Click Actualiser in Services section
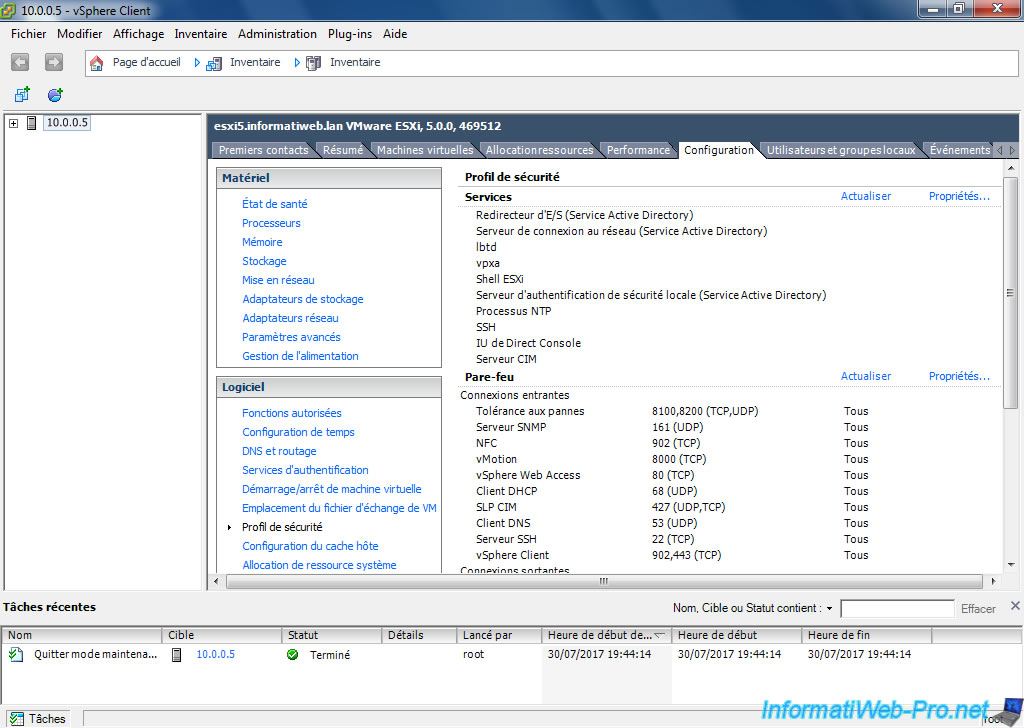 pos(865,196)
